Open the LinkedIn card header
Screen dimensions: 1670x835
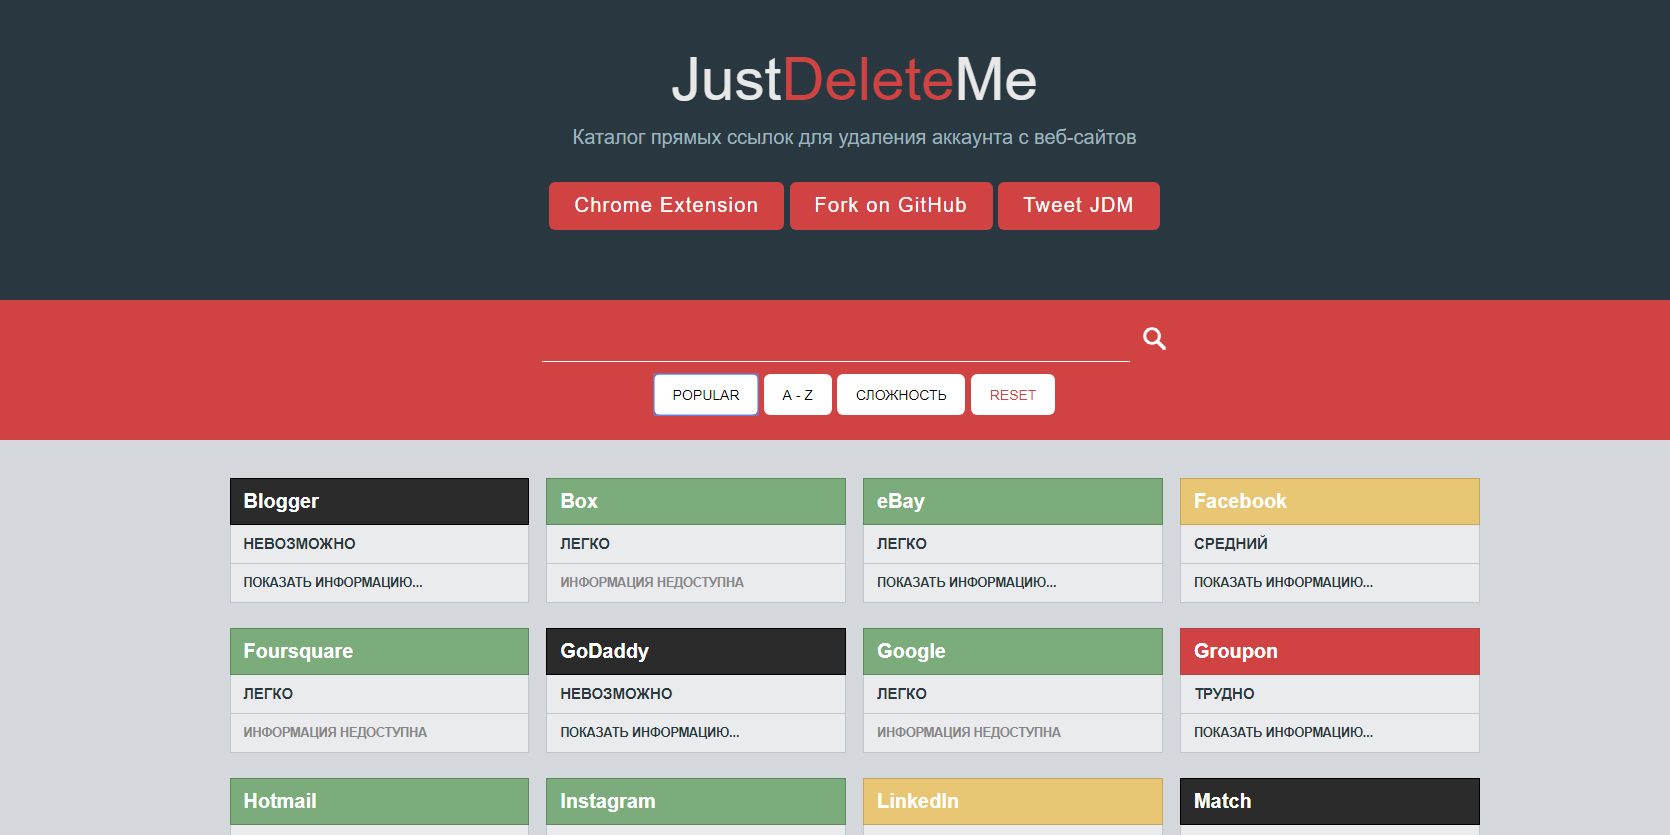pos(1012,801)
